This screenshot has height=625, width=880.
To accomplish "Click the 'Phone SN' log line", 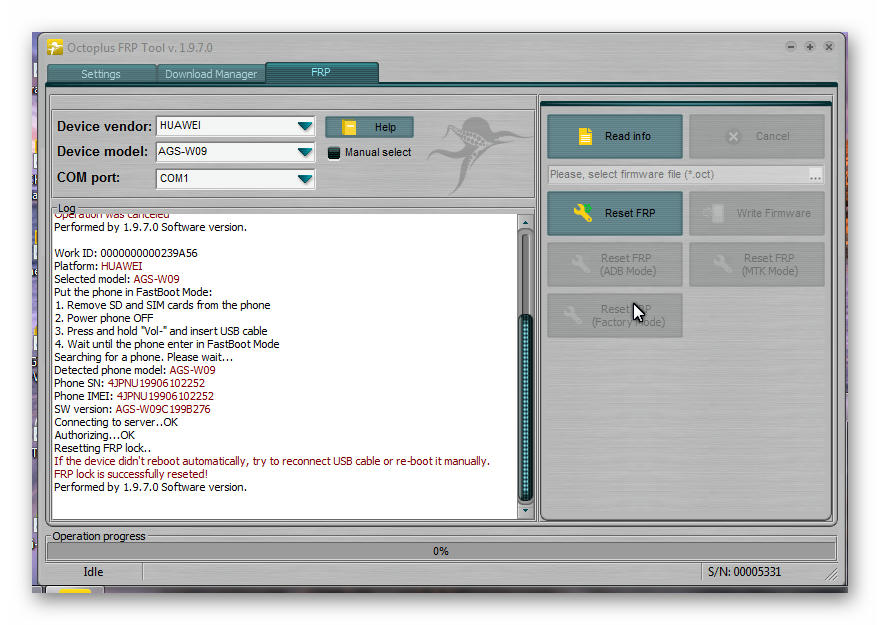I will coord(130,383).
